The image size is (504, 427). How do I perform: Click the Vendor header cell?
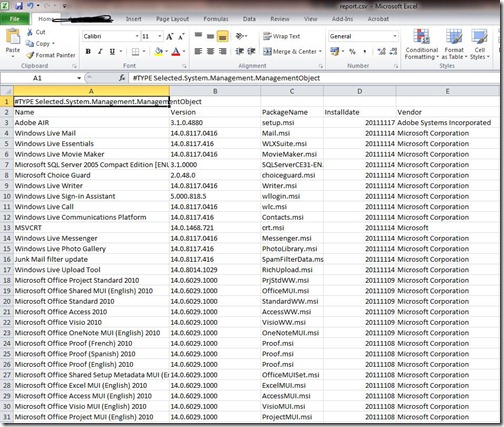click(x=447, y=112)
